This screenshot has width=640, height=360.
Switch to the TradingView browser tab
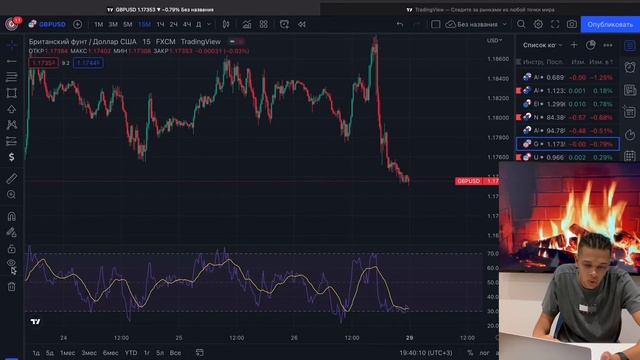click(x=480, y=9)
